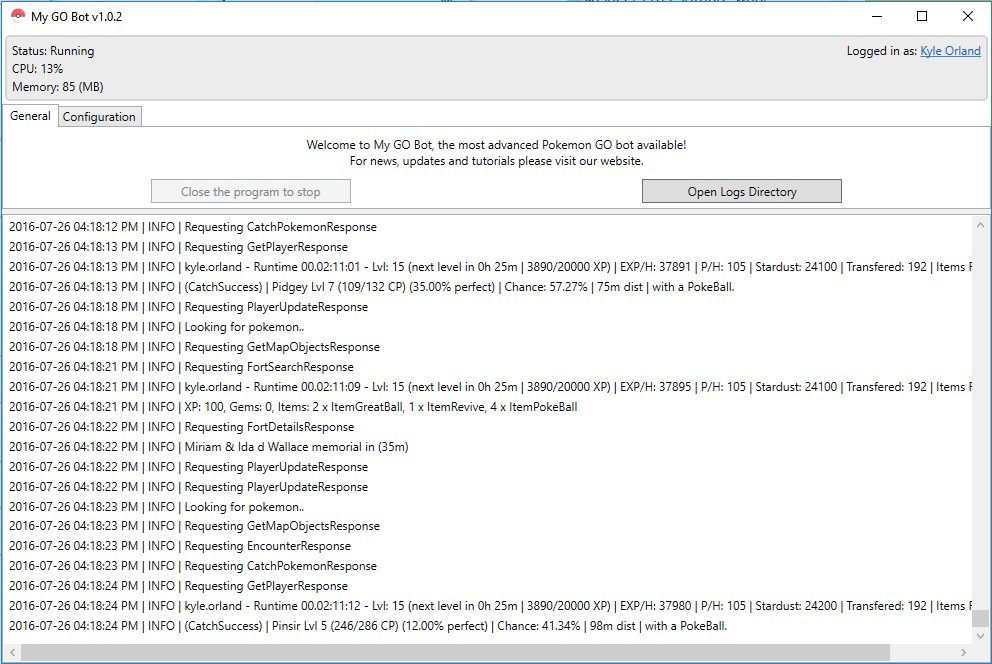Maximize the My GO Bot window
Screen dimensions: 992x664
point(922,16)
